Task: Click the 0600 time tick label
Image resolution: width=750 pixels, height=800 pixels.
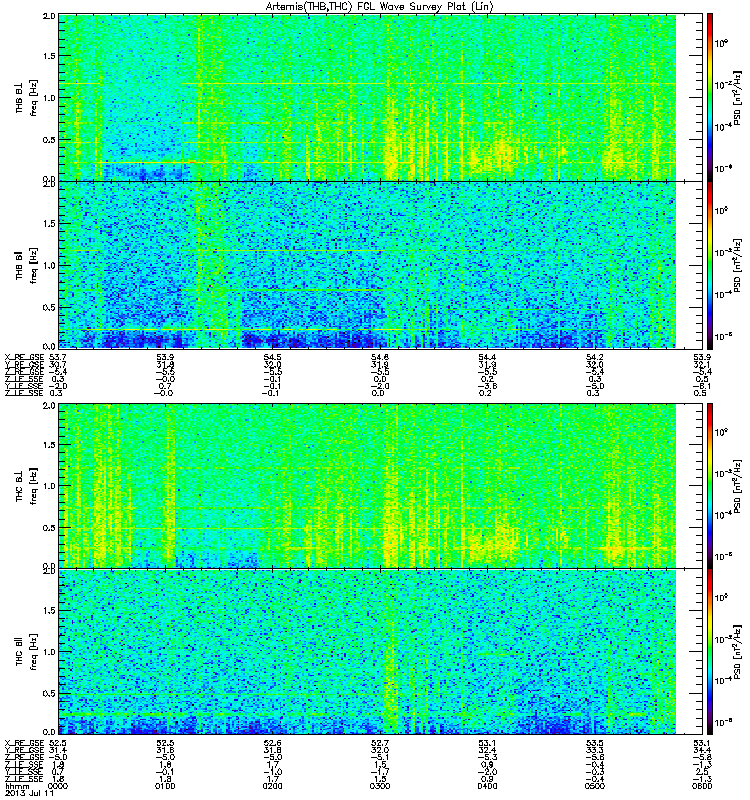Action: click(x=702, y=786)
